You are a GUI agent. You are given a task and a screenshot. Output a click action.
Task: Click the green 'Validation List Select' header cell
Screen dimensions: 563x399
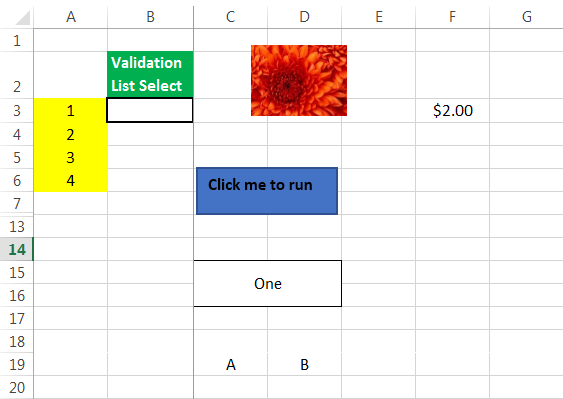click(150, 74)
